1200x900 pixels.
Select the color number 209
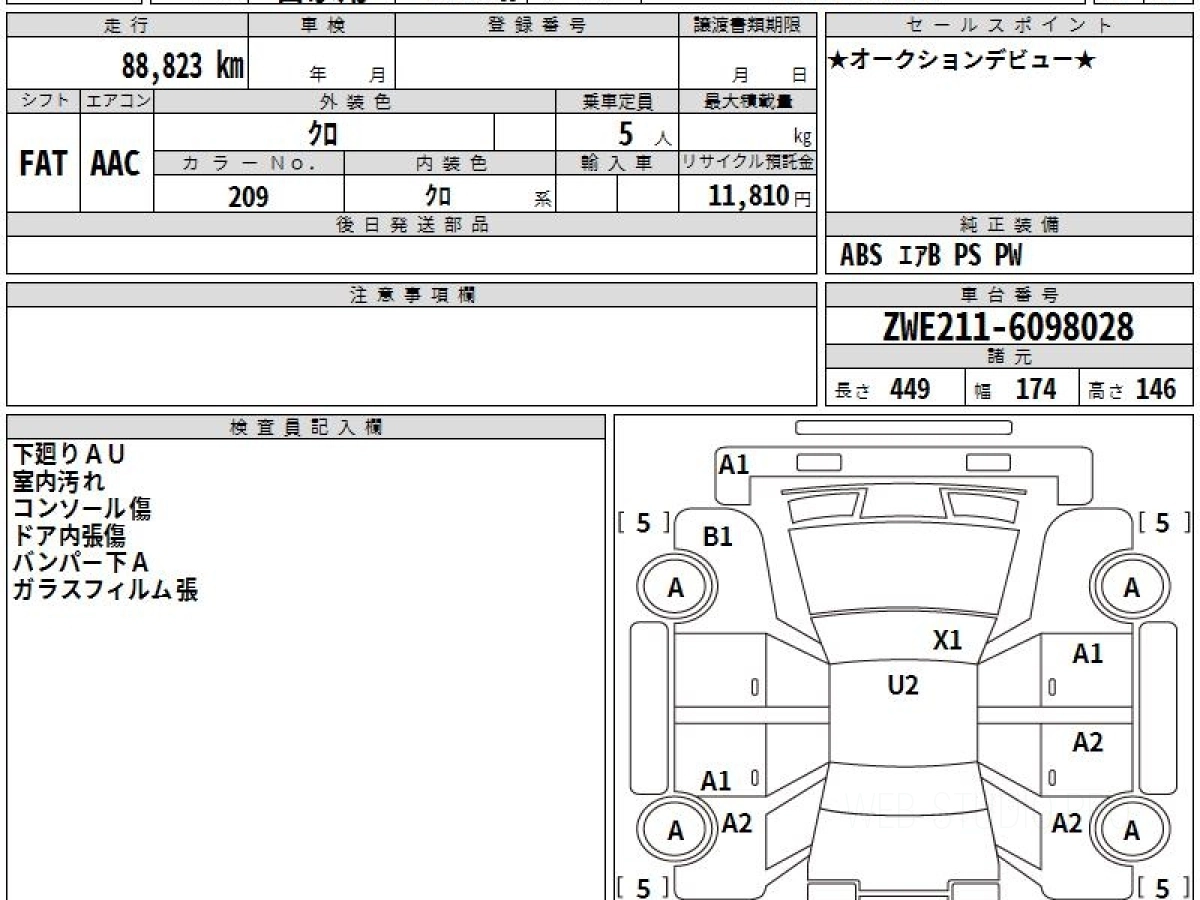pos(248,196)
